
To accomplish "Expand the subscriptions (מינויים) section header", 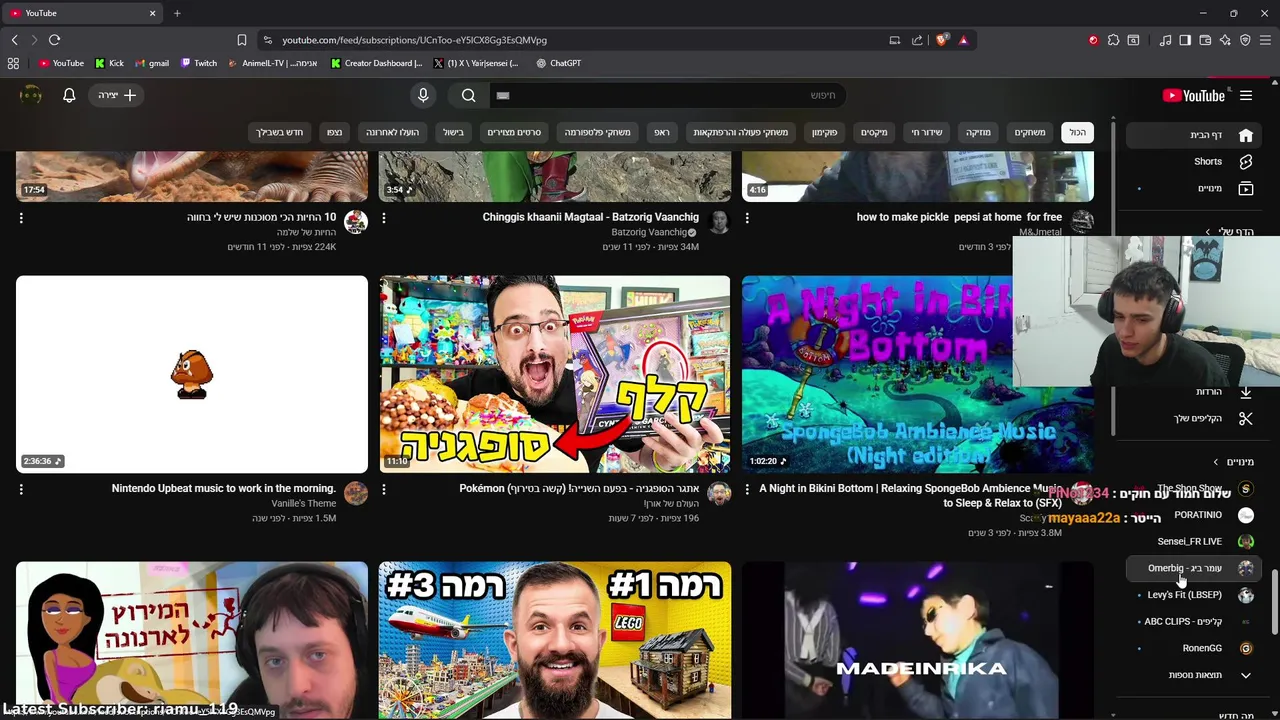I will point(1233,462).
